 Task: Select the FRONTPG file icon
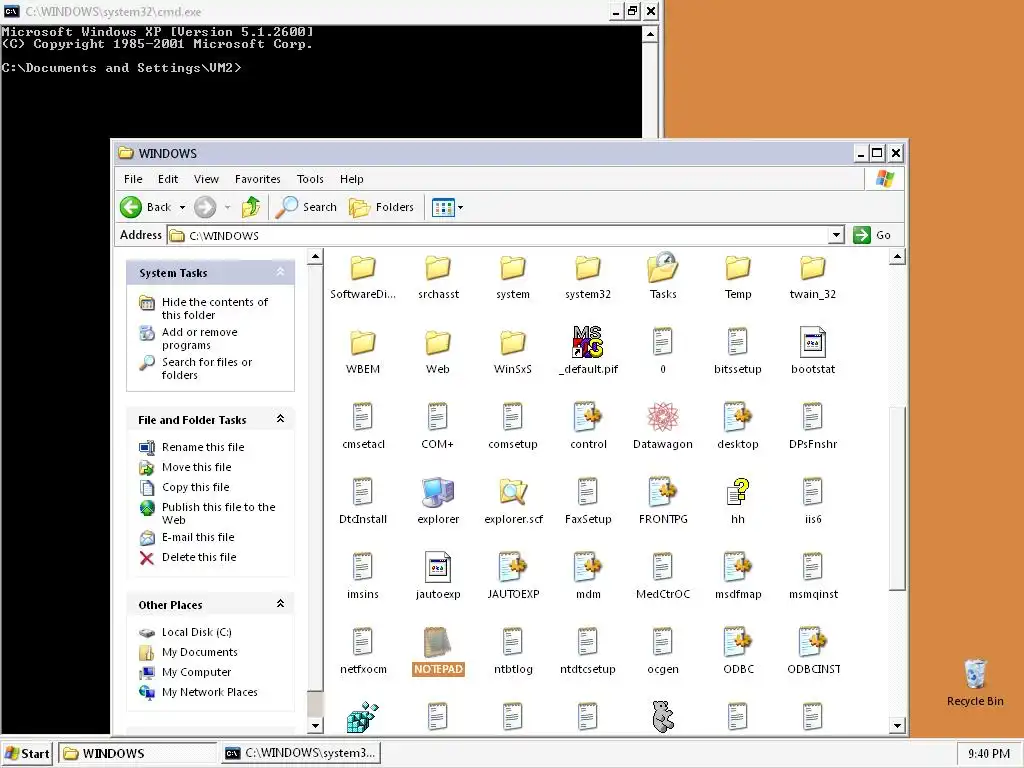pyautogui.click(x=663, y=492)
